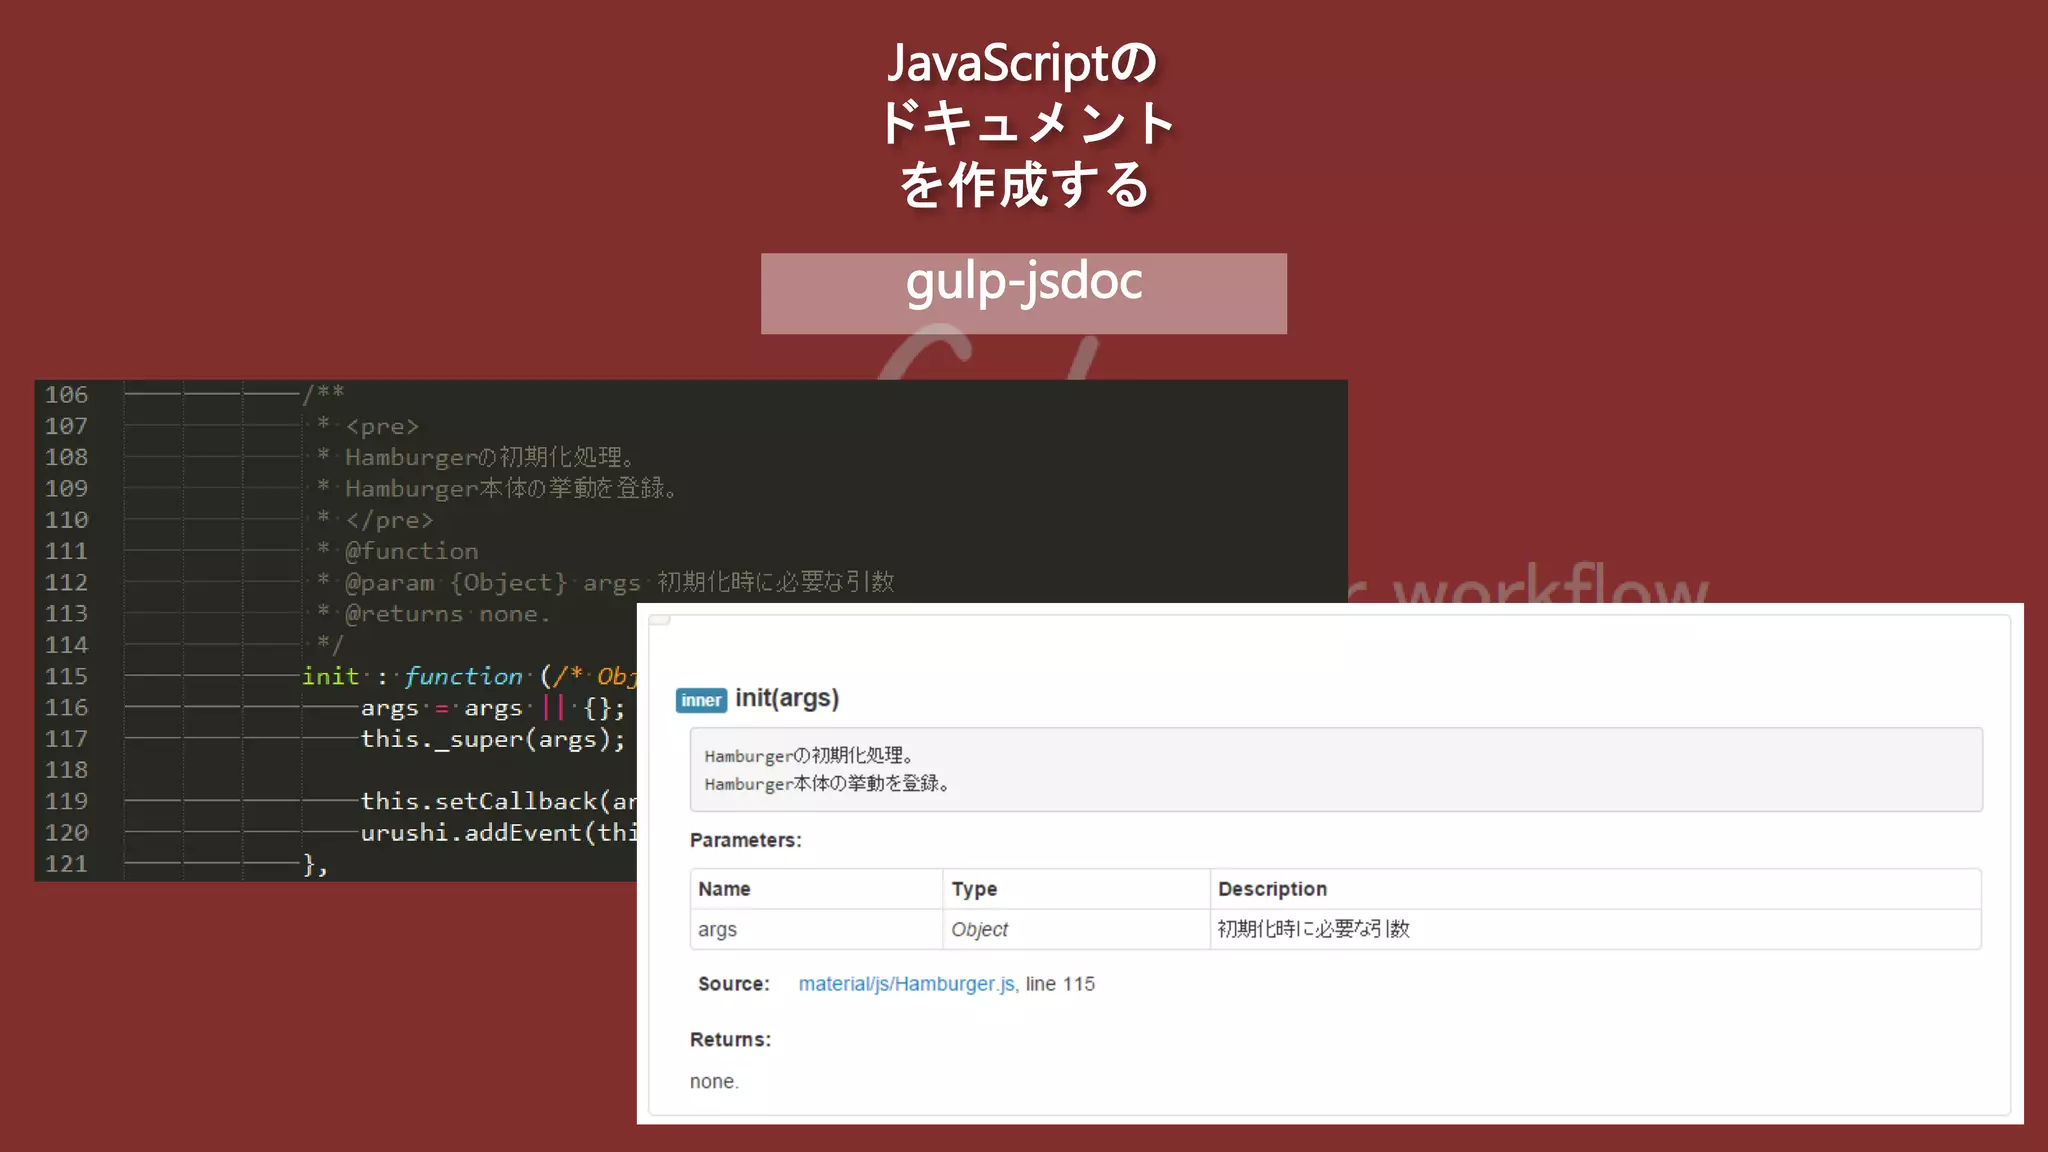Click the blue 'inner' badge
The height and width of the screenshot is (1152, 2048).
tap(701, 700)
